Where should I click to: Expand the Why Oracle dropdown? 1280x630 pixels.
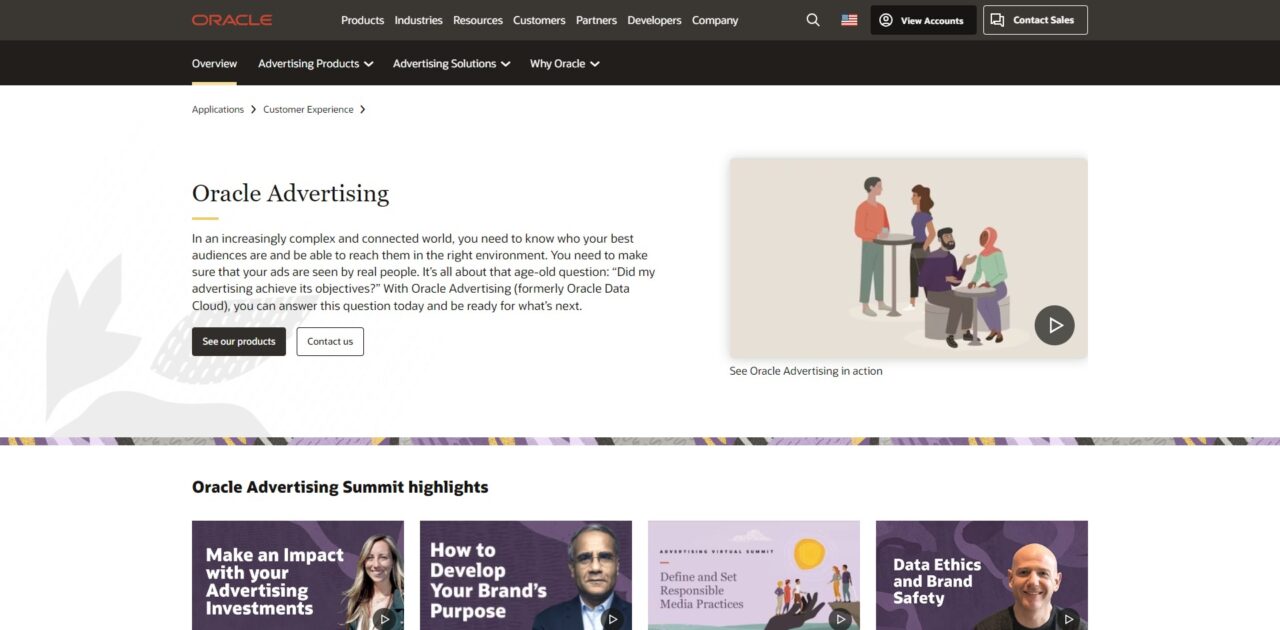pos(565,63)
